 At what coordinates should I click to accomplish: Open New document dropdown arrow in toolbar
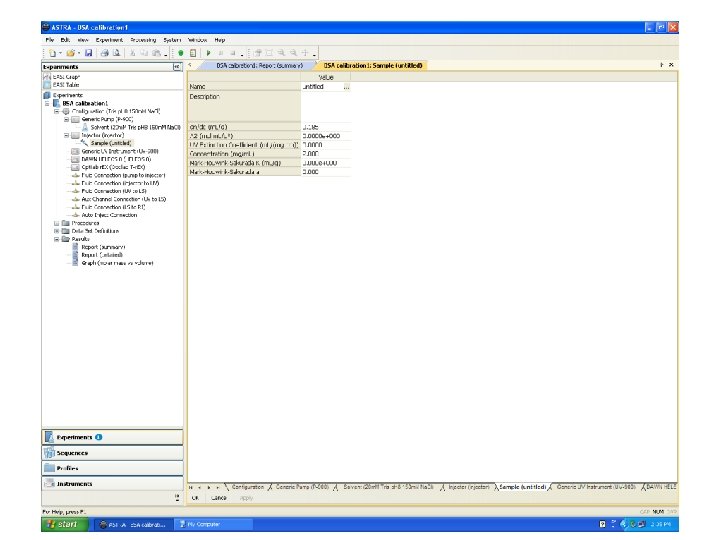pyautogui.click(x=60, y=53)
